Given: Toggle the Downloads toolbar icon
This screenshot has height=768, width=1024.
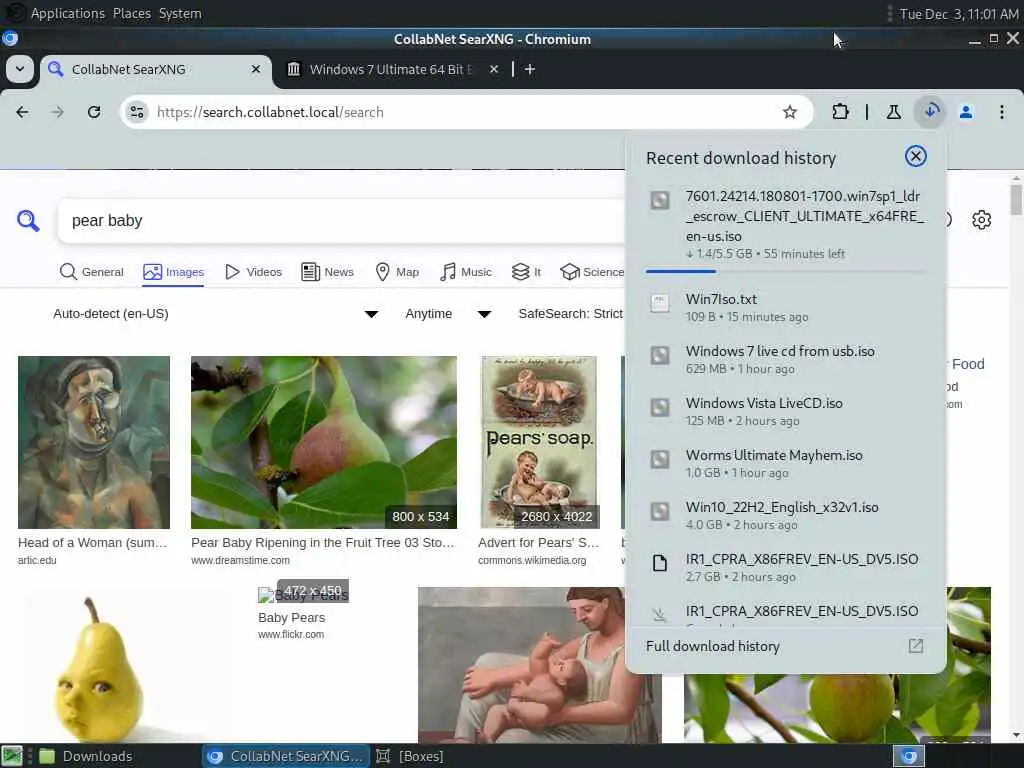Looking at the screenshot, I should (931, 112).
